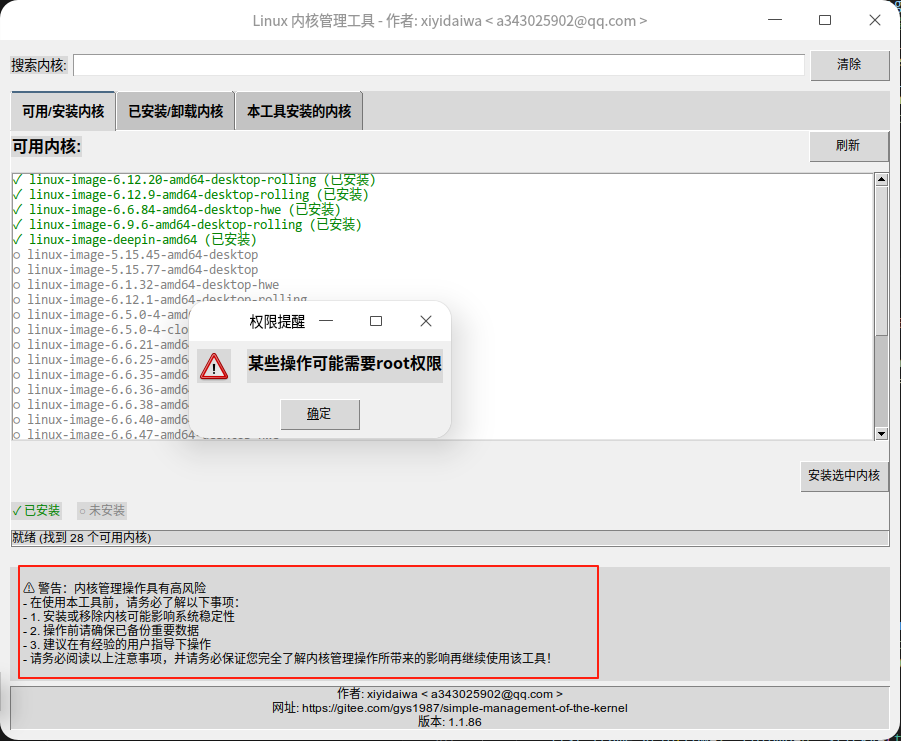Screen dimensions: 901x741
Task: Open the 已安装/卸载内核 tab
Action: pyautogui.click(x=175, y=111)
